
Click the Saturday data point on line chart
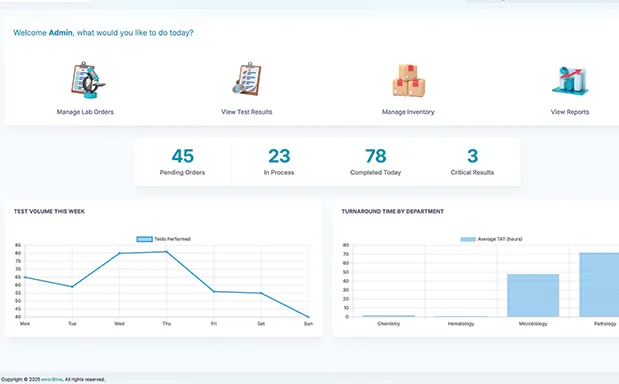click(261, 293)
